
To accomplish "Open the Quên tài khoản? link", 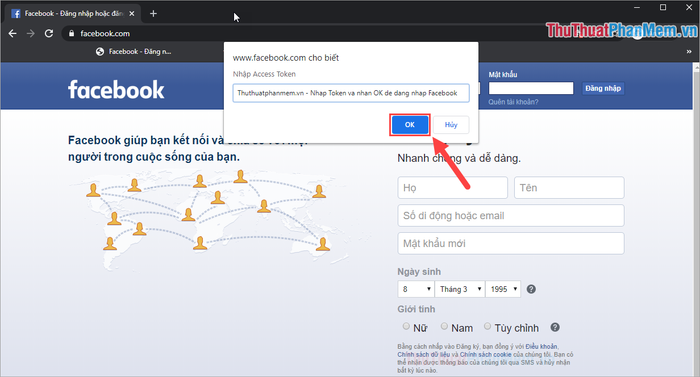I will (513, 102).
